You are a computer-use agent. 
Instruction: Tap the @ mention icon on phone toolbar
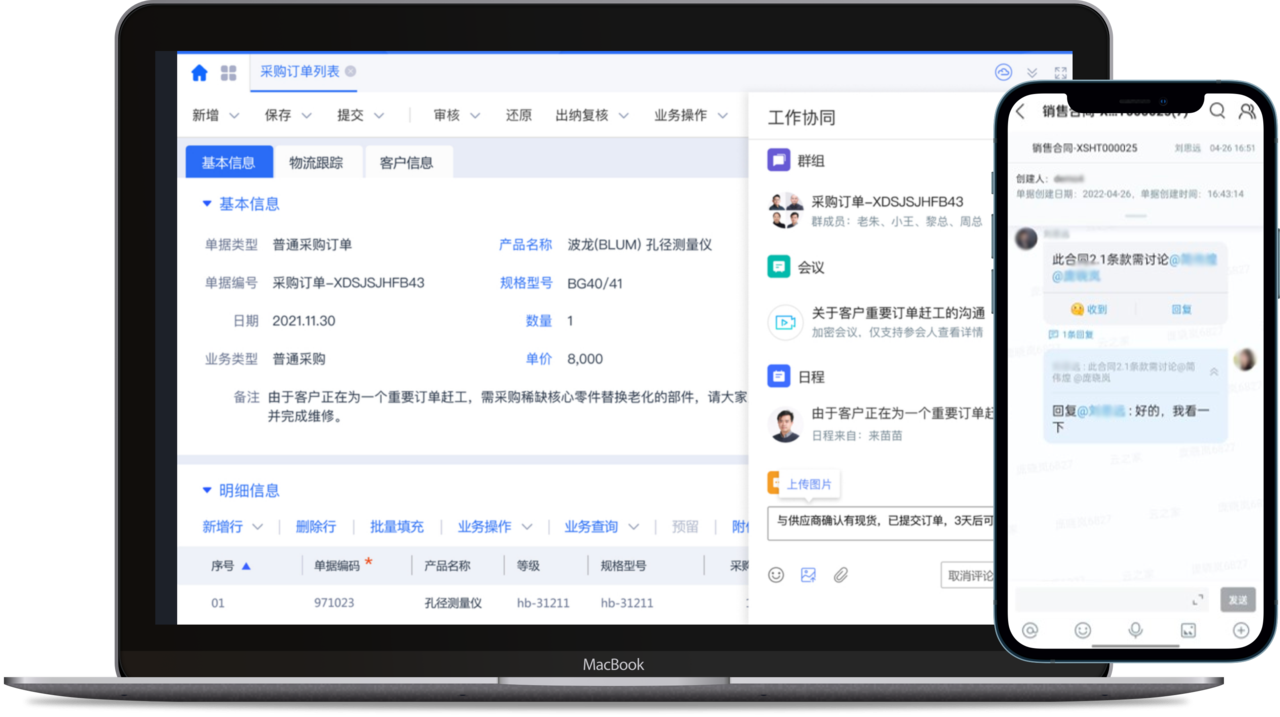click(1030, 630)
